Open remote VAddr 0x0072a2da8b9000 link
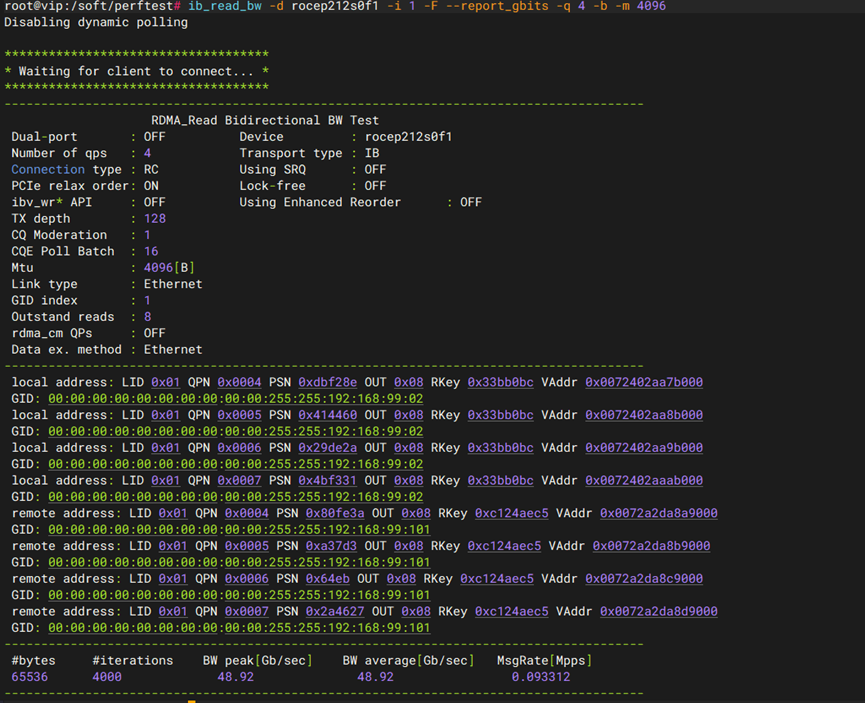Image resolution: width=865 pixels, height=703 pixels. point(651,547)
